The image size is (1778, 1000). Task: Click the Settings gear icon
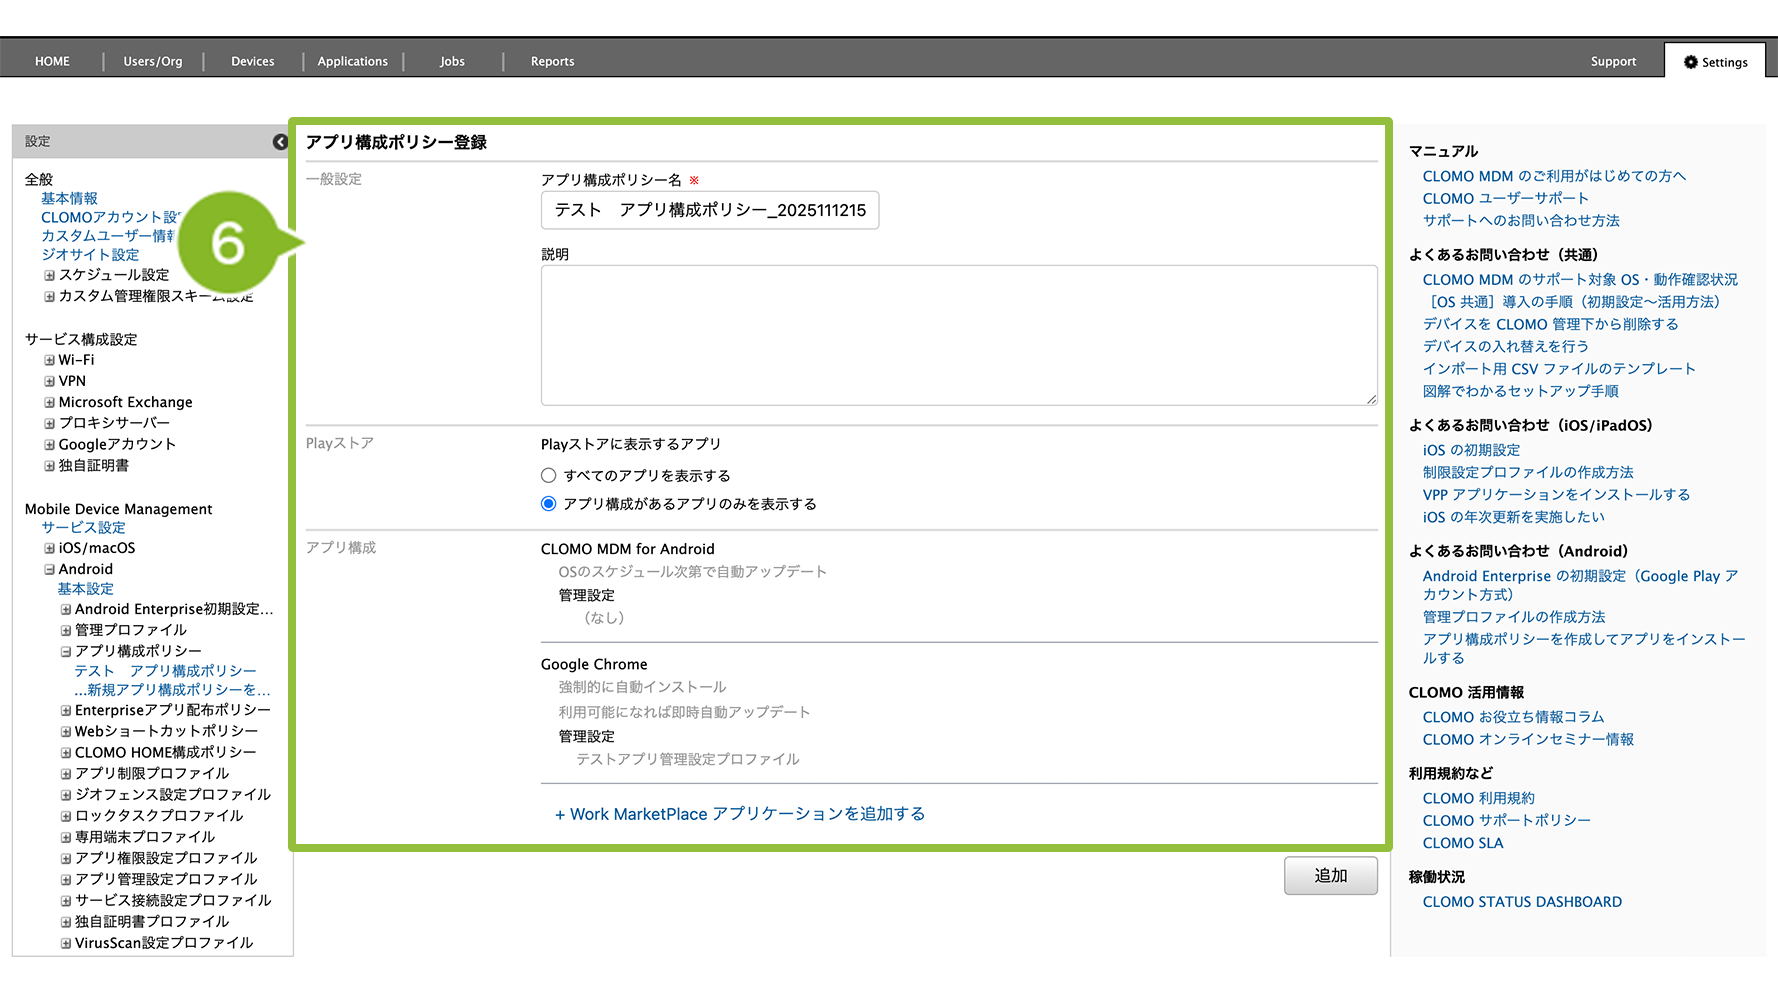[x=1690, y=62]
